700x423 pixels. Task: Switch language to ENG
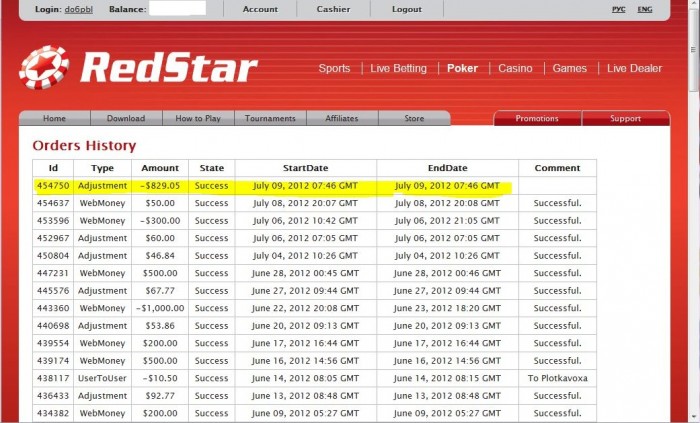[x=645, y=9]
